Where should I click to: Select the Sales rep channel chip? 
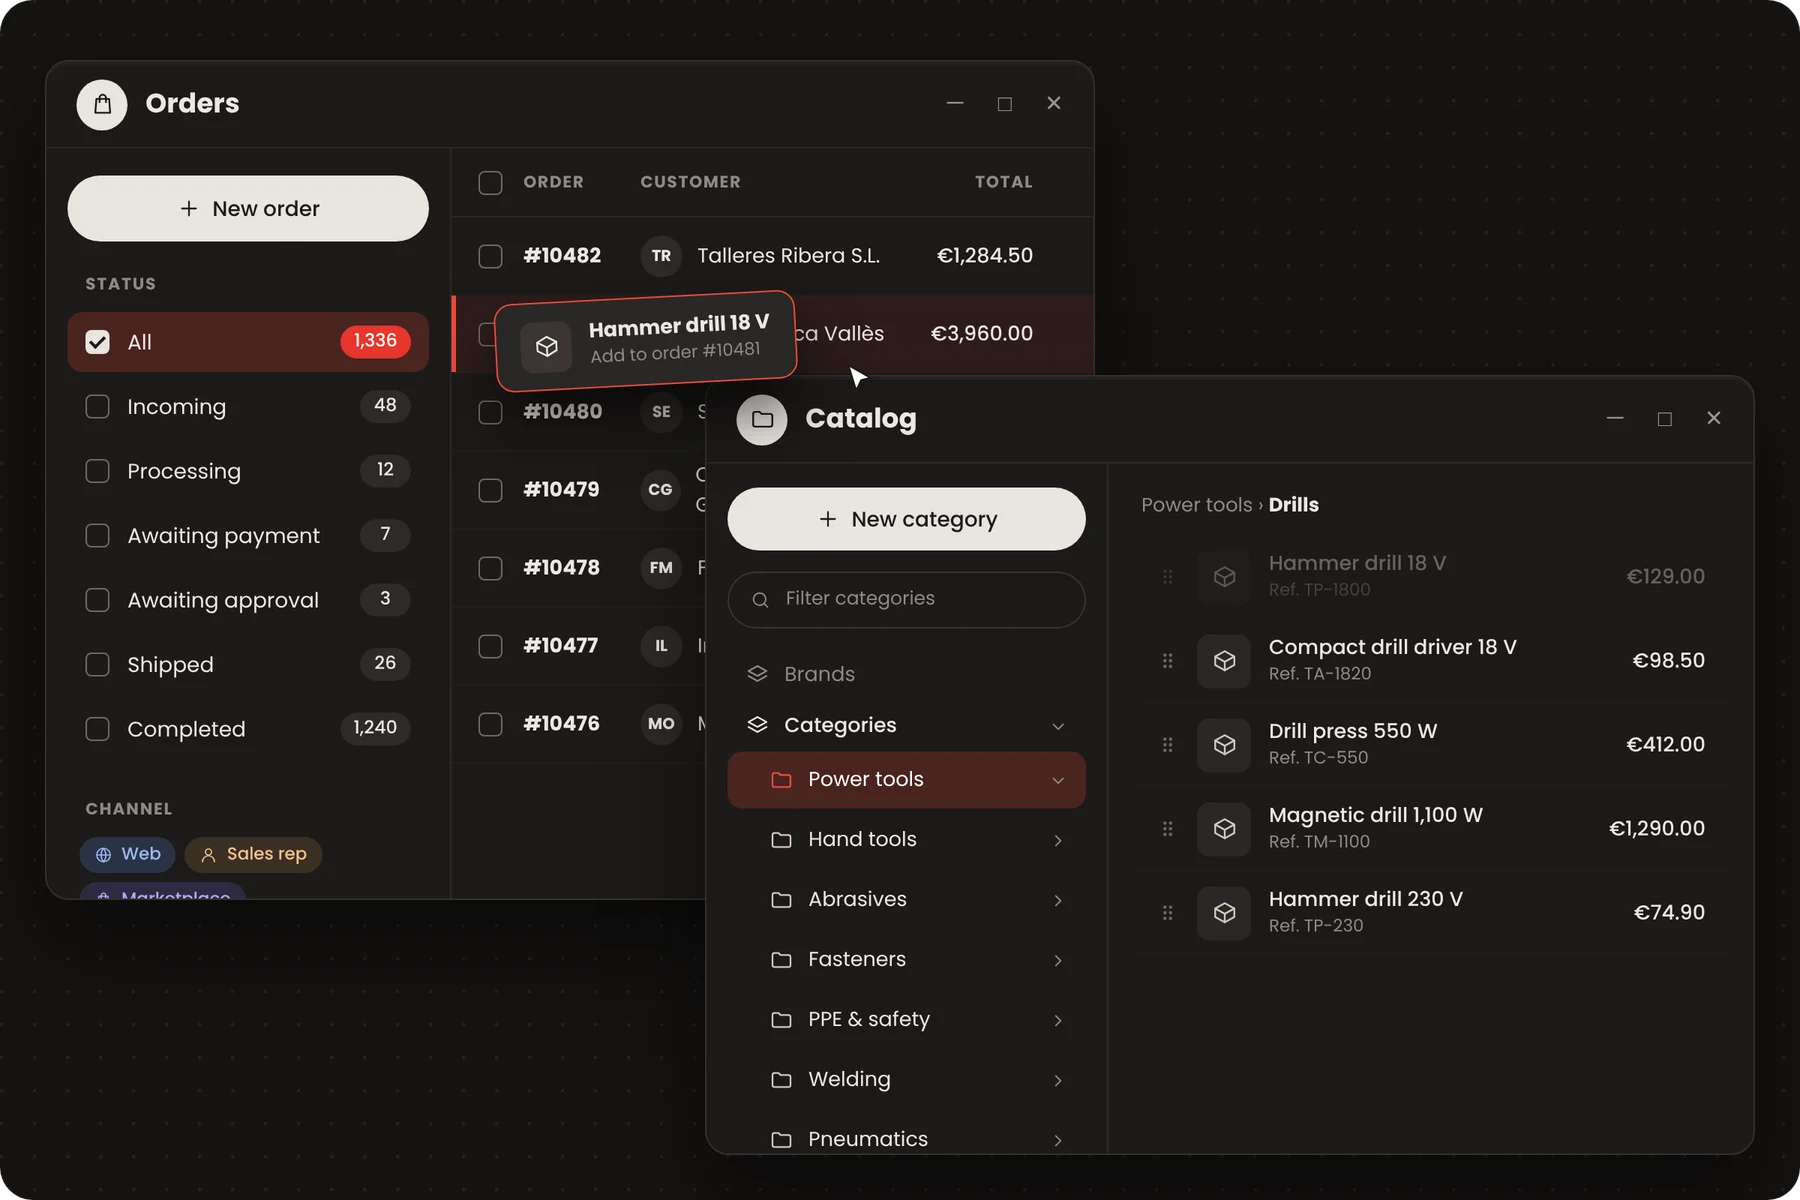pyautogui.click(x=253, y=854)
